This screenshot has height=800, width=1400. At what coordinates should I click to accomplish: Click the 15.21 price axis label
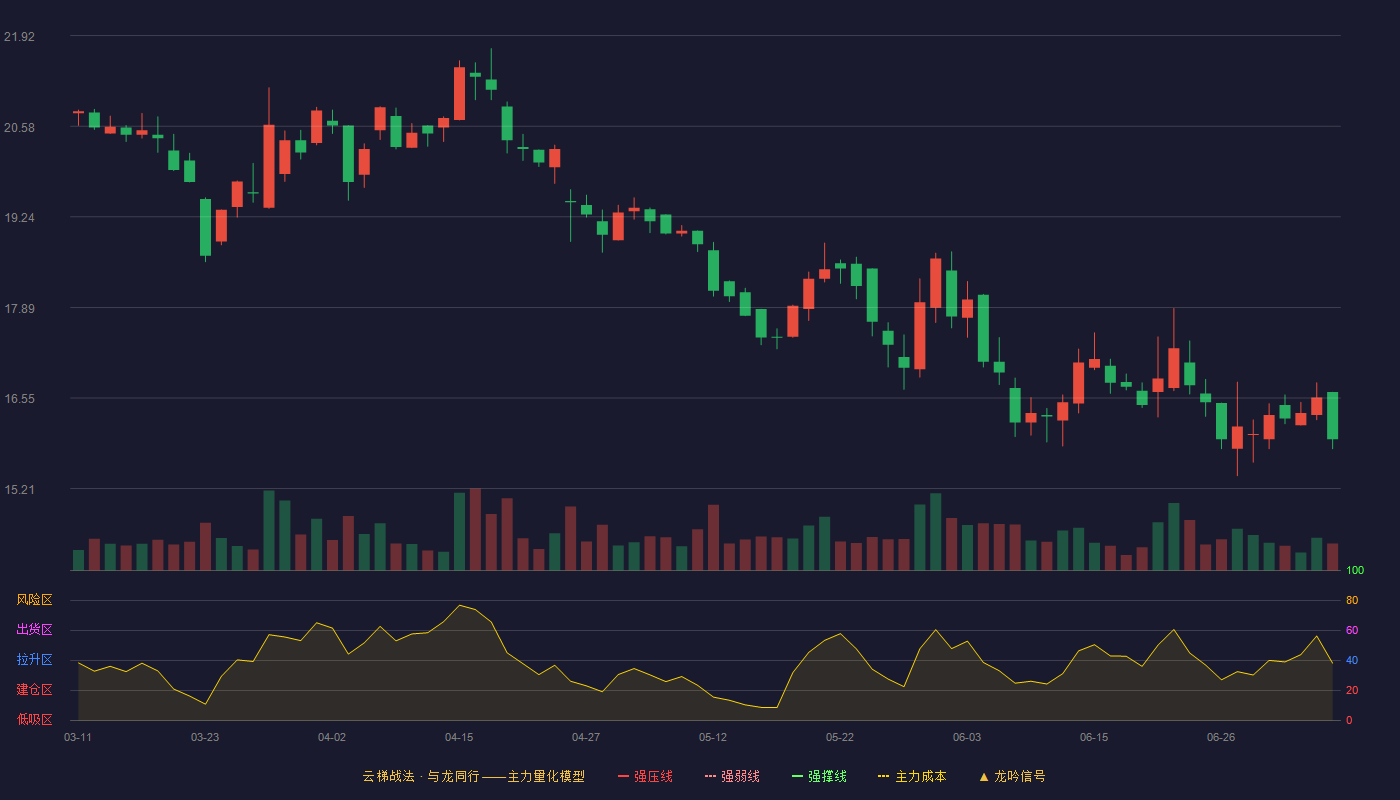[19, 490]
